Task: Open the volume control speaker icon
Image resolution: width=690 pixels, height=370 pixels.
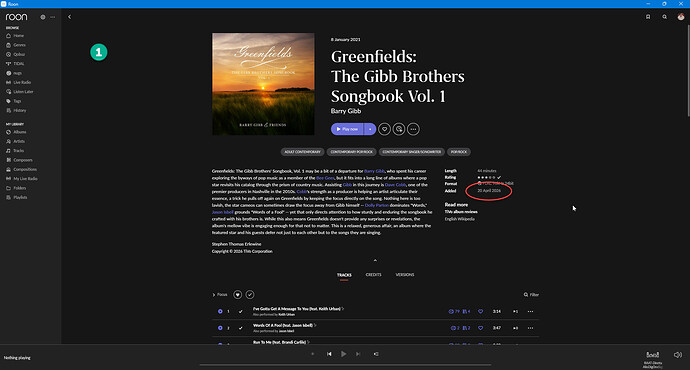Action: click(x=677, y=355)
